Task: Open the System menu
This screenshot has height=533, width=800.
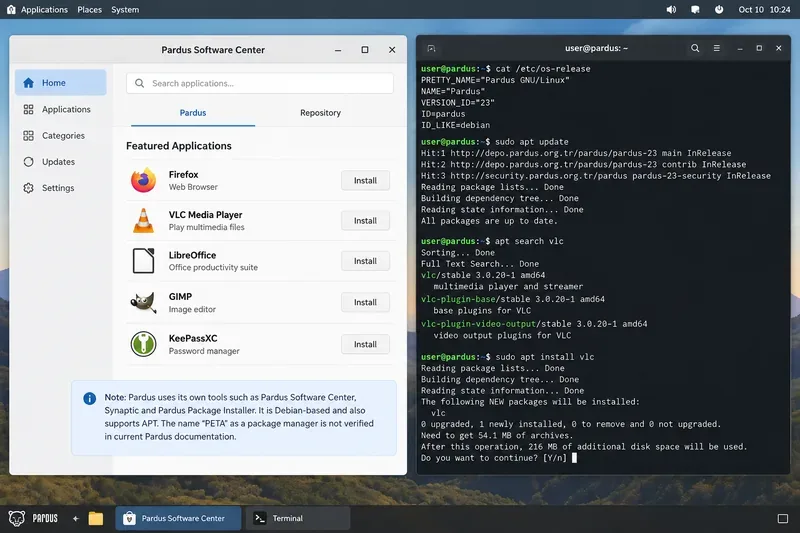Action: point(125,10)
